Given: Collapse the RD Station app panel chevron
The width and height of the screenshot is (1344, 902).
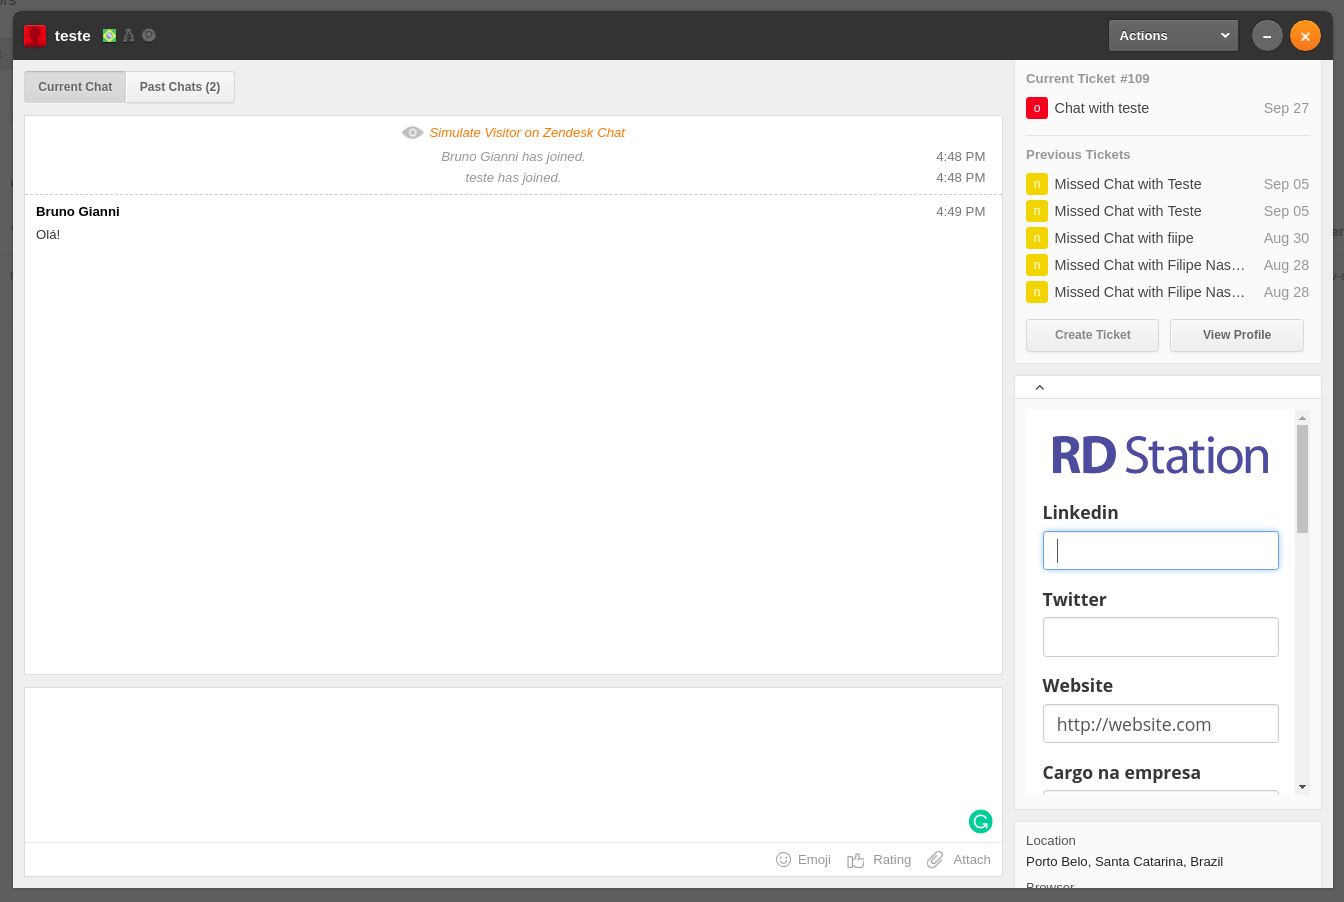Looking at the screenshot, I should [1039, 387].
